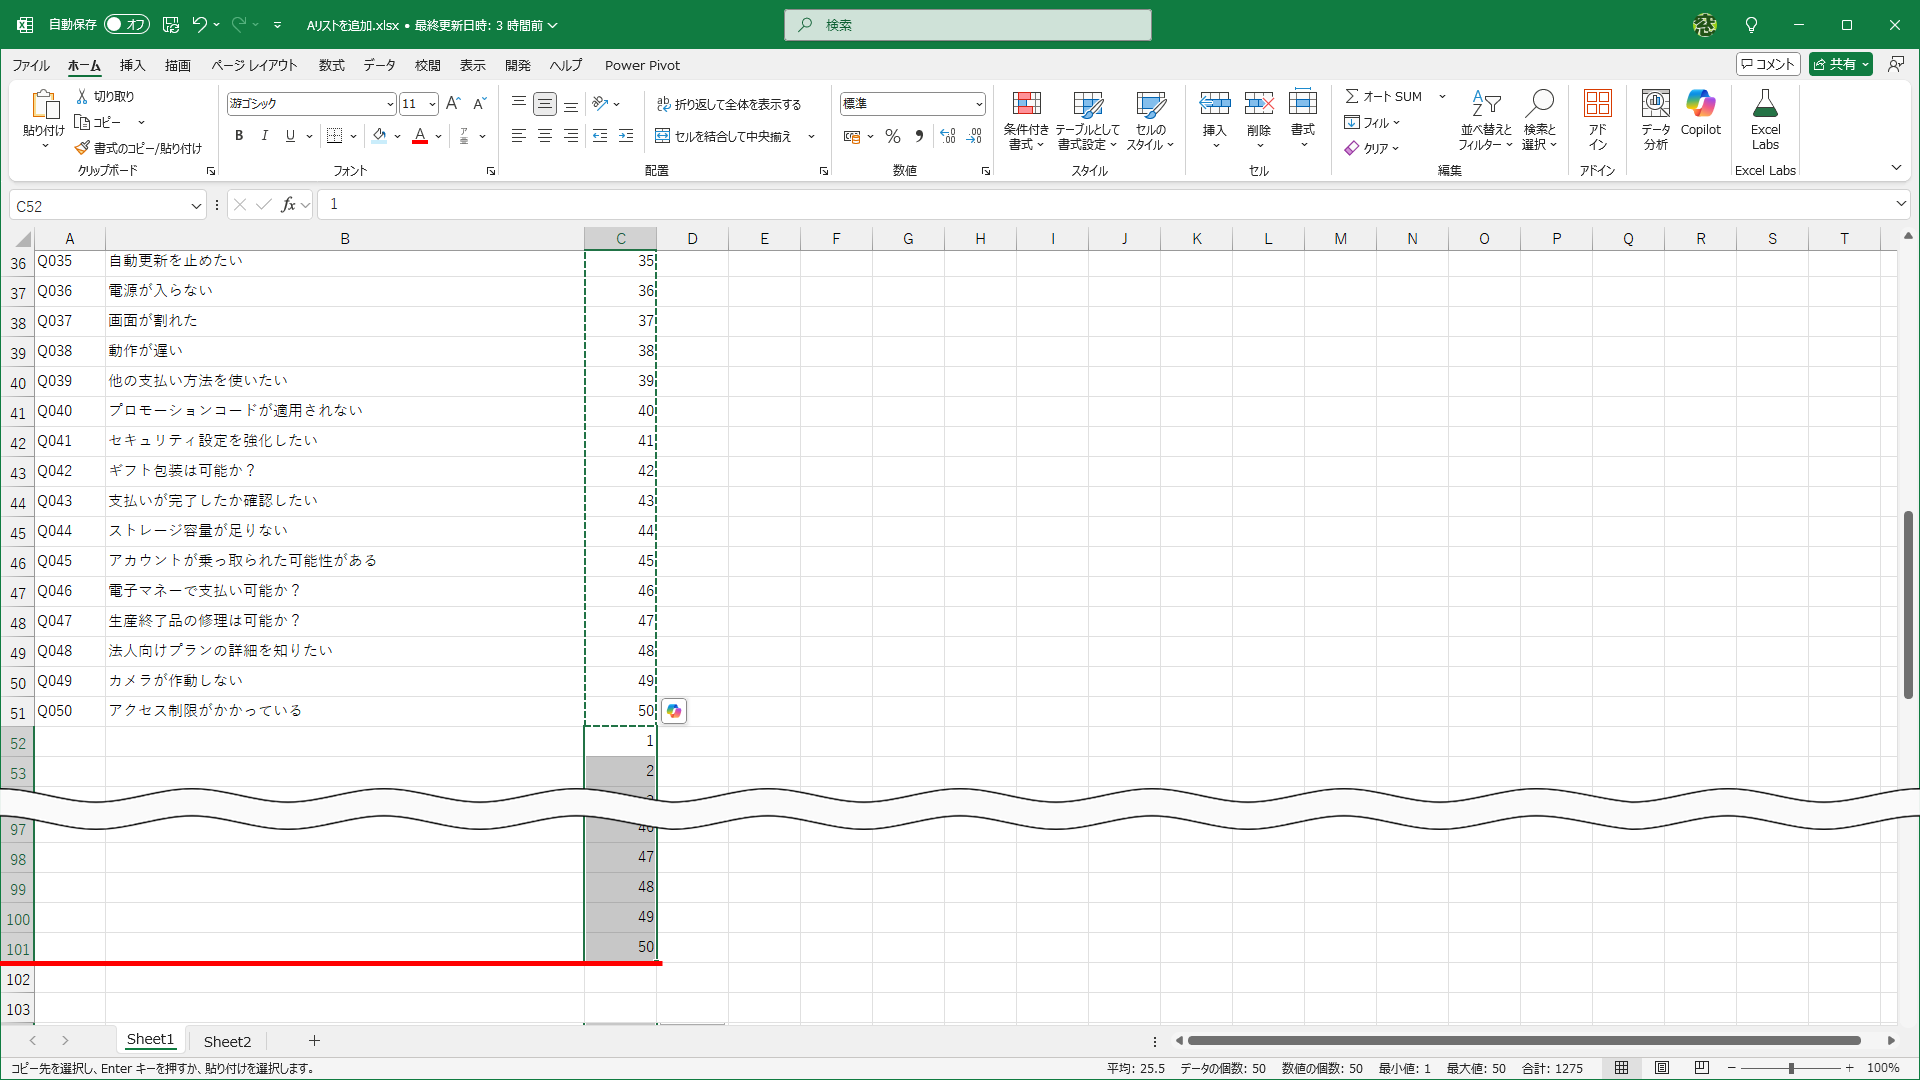Toggle the AutoSave switch
Viewport: 1920px width, 1080px height.
(x=127, y=24)
